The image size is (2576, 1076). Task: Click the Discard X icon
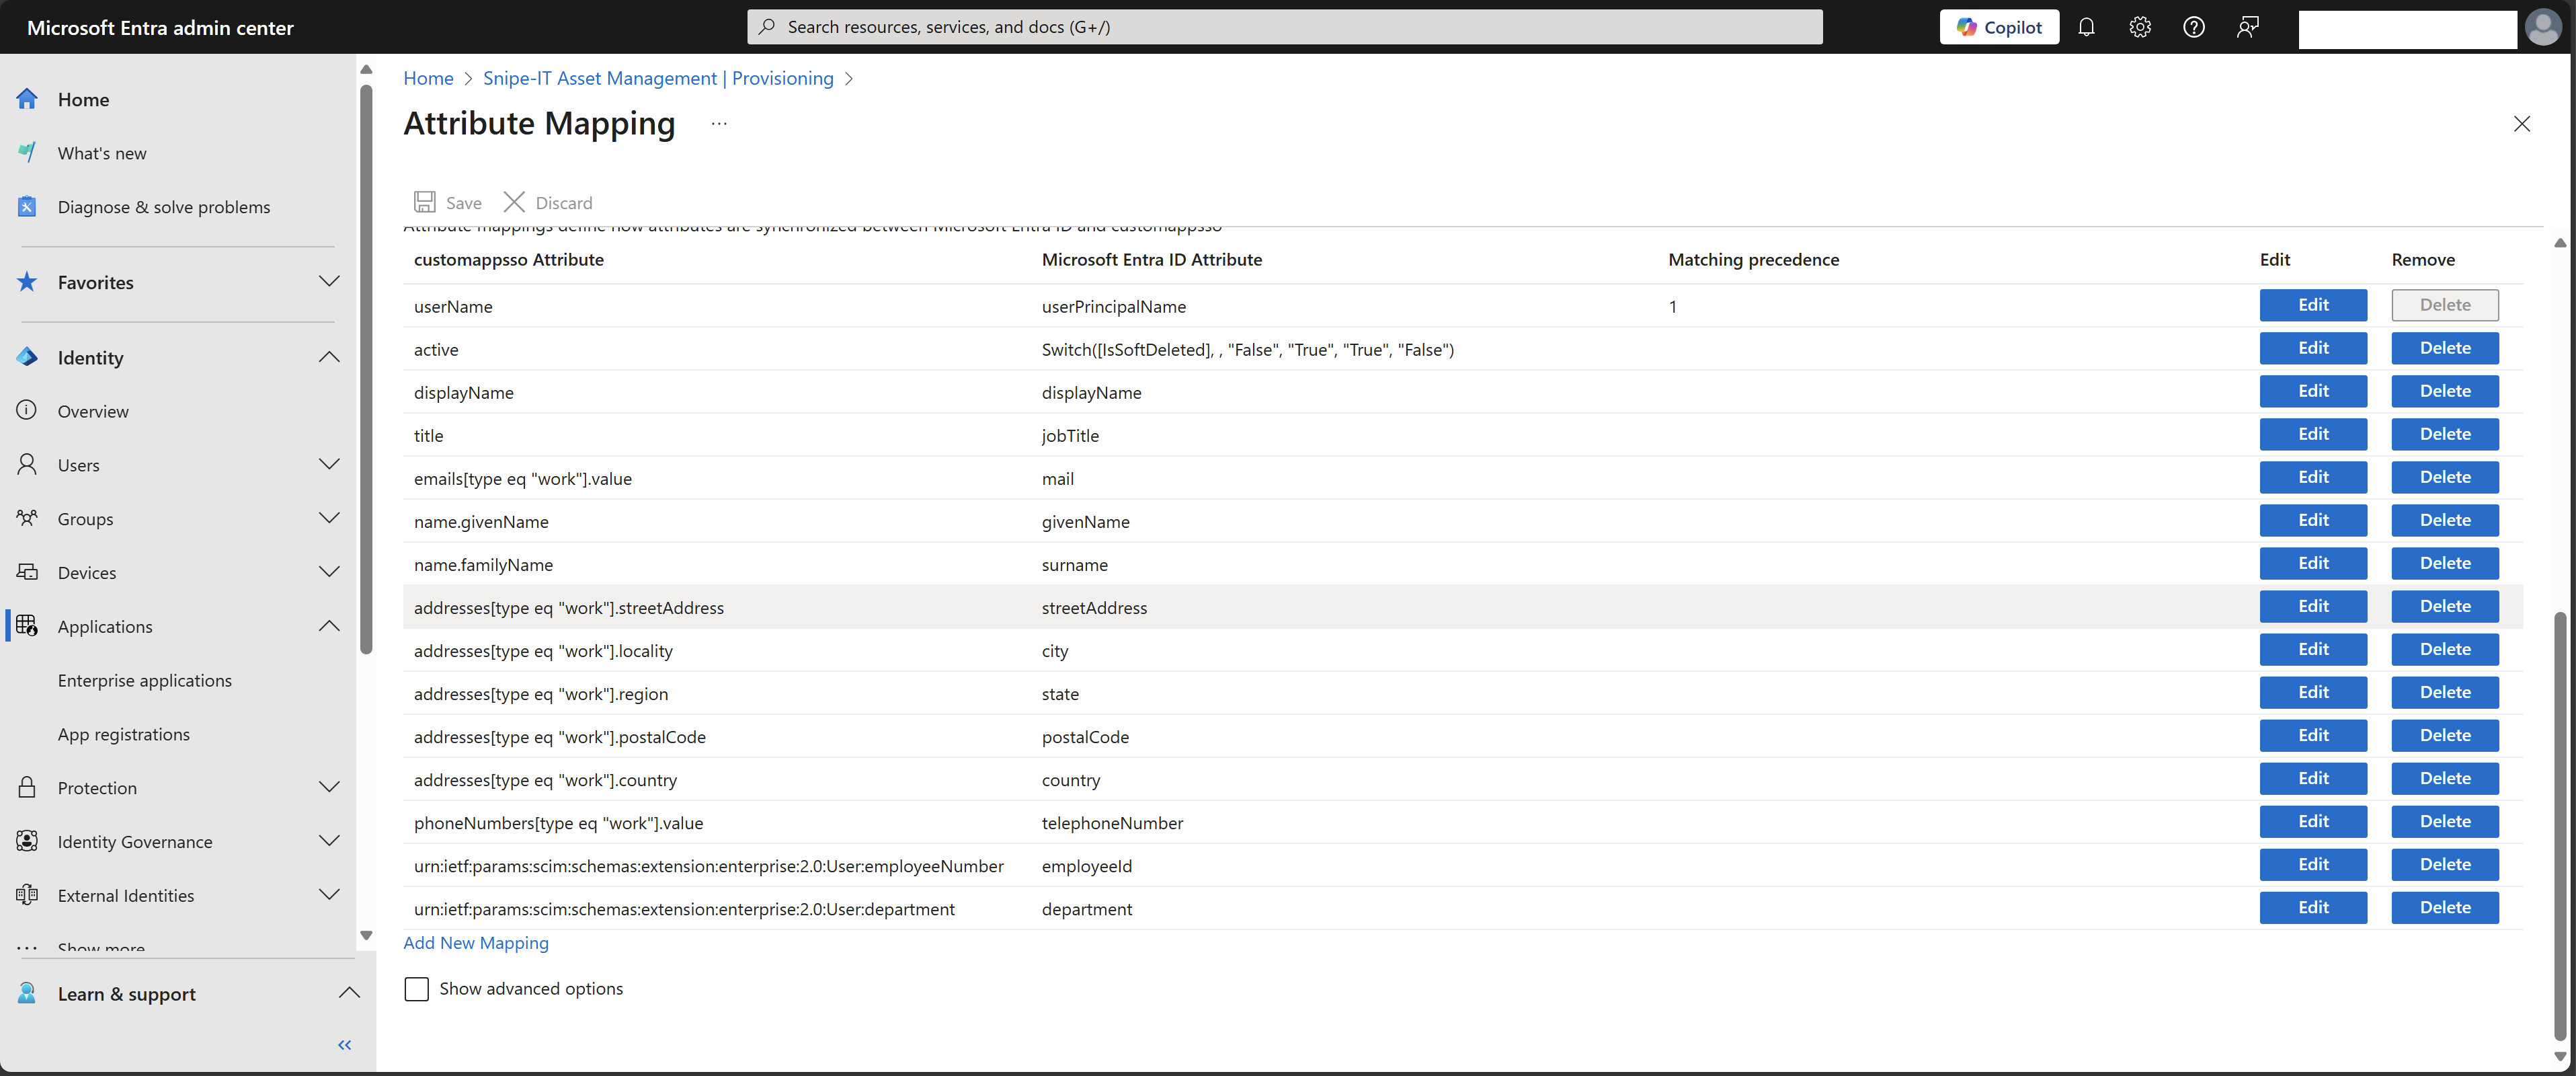(514, 202)
